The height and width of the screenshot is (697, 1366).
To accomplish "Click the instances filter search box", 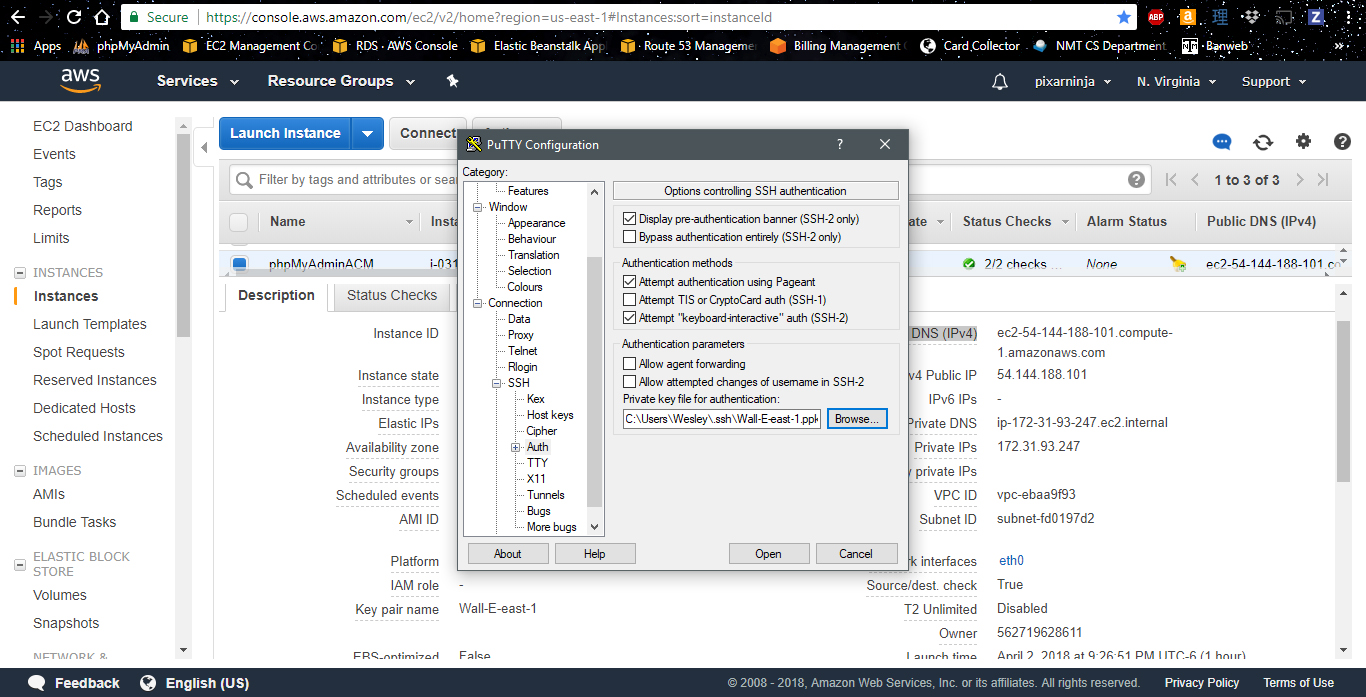I will click(x=688, y=180).
